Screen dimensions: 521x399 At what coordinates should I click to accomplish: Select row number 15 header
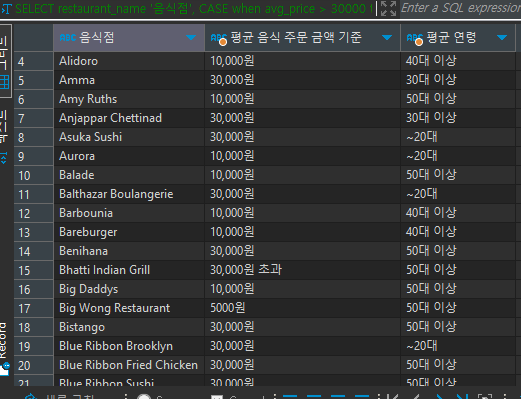tap(33, 270)
